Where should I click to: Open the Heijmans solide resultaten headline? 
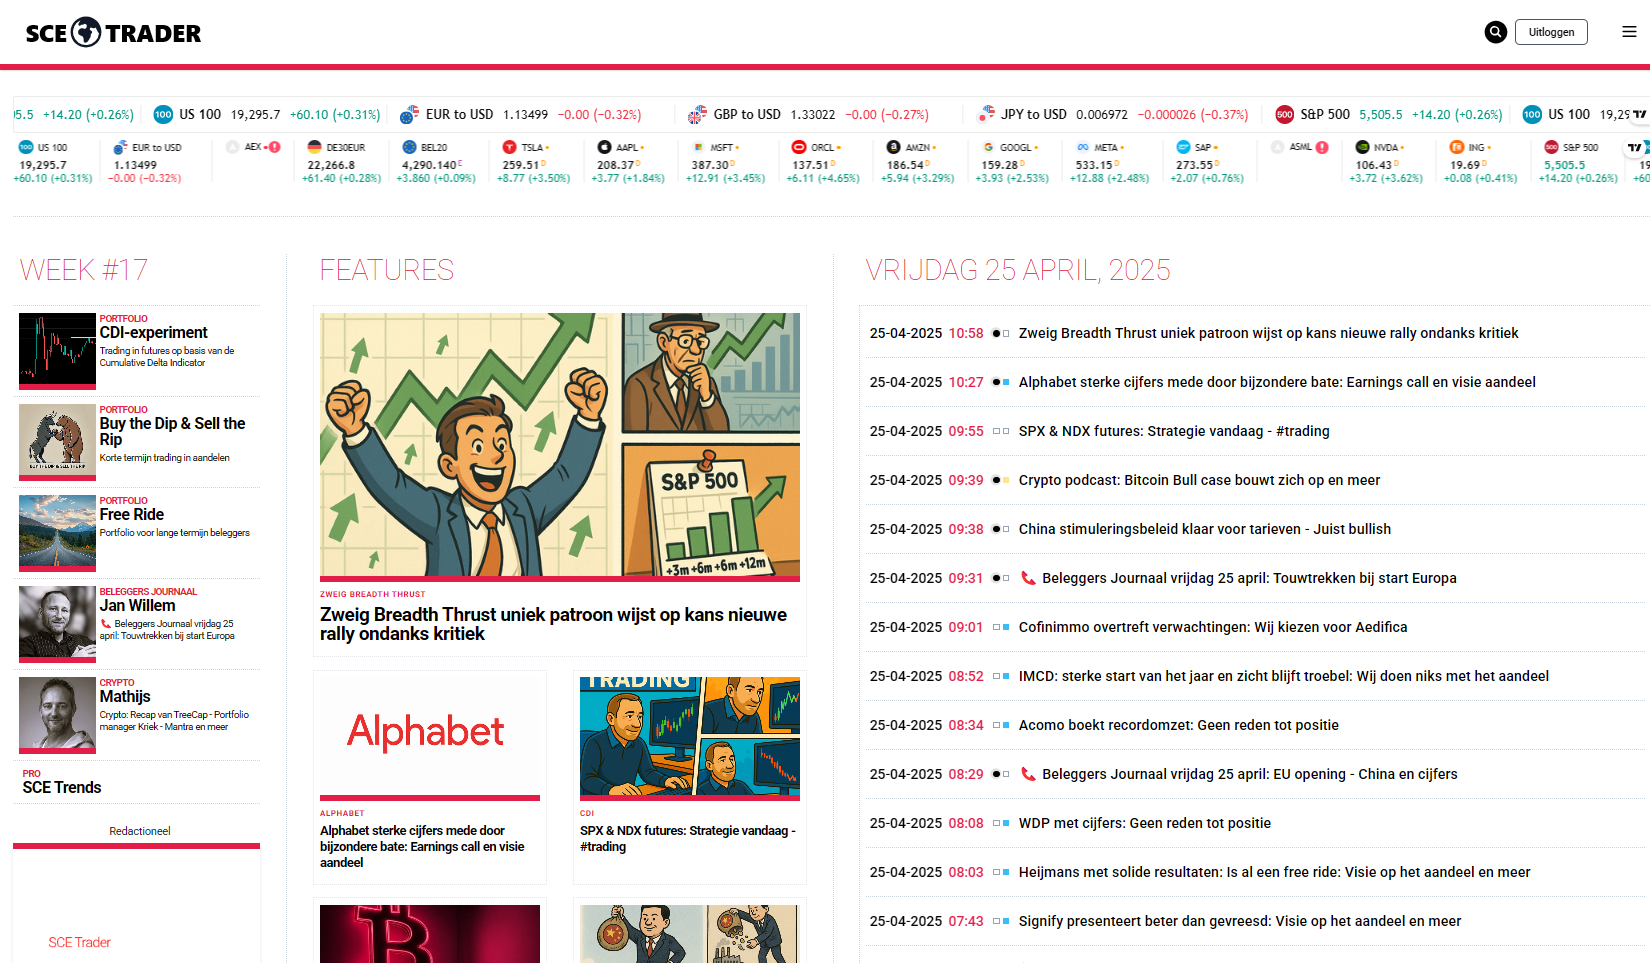pyautogui.click(x=1274, y=872)
